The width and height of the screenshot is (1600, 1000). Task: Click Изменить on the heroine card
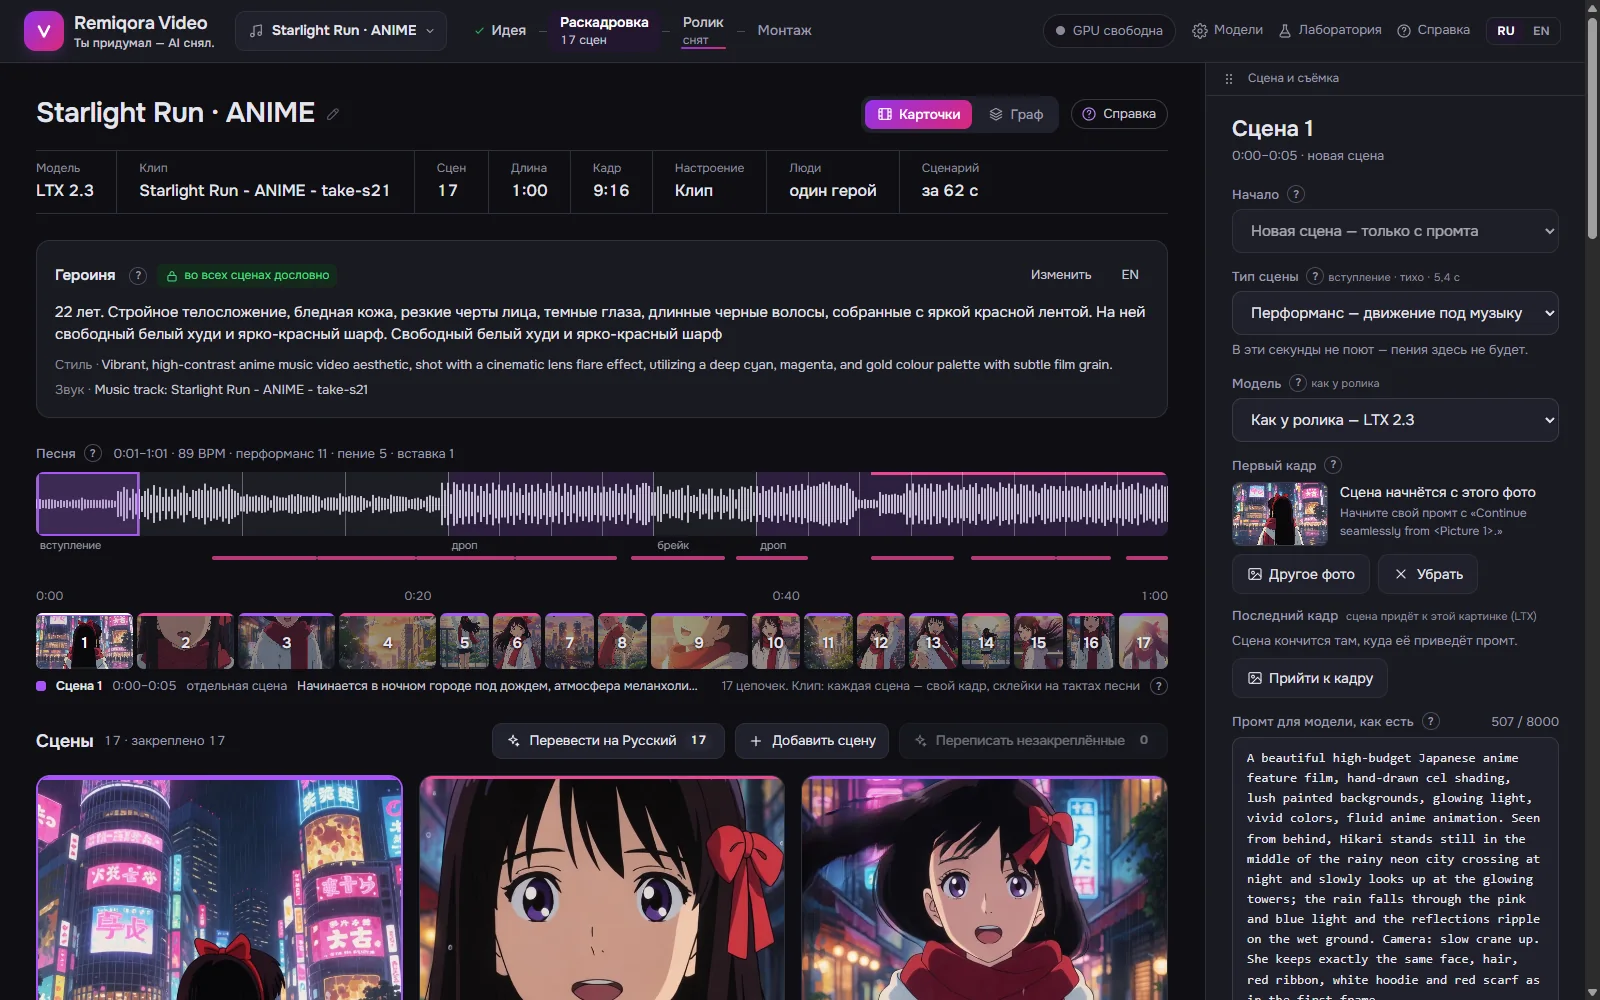pos(1061,275)
